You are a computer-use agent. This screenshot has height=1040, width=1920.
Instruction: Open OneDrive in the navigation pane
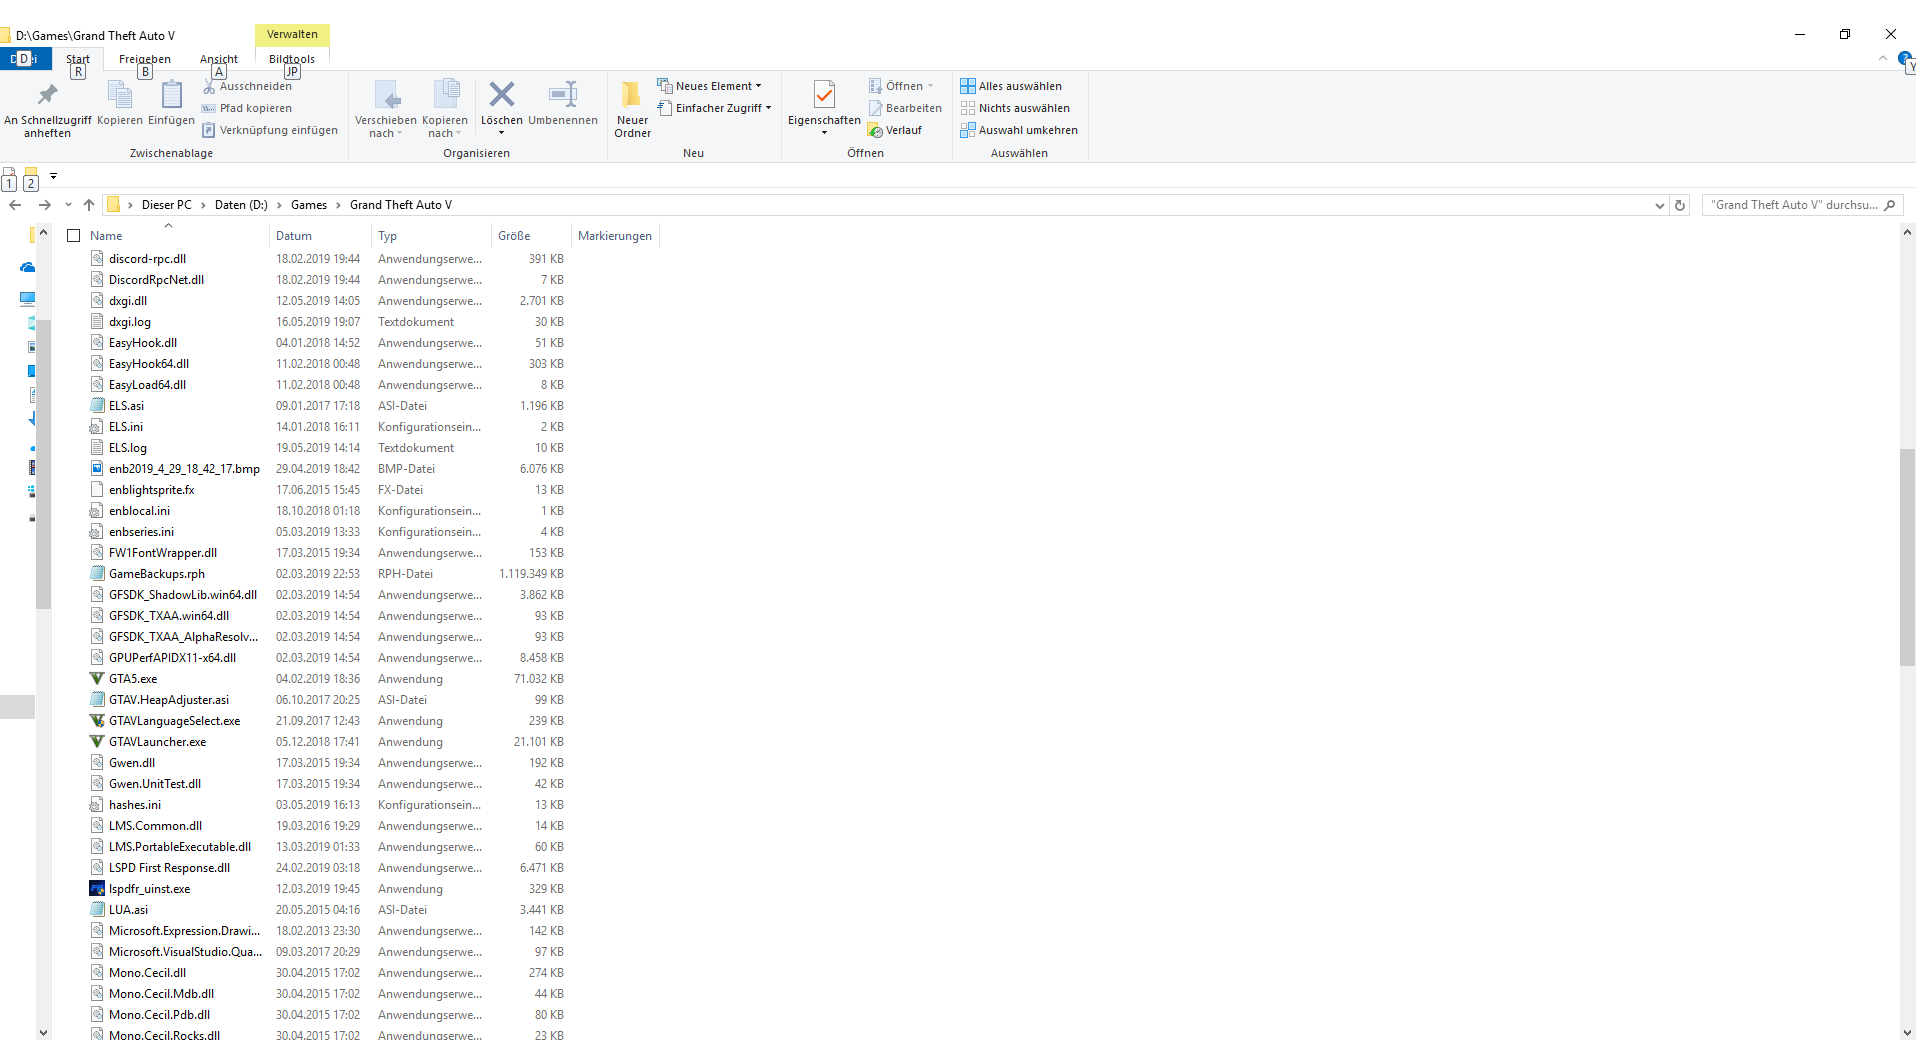click(x=27, y=267)
